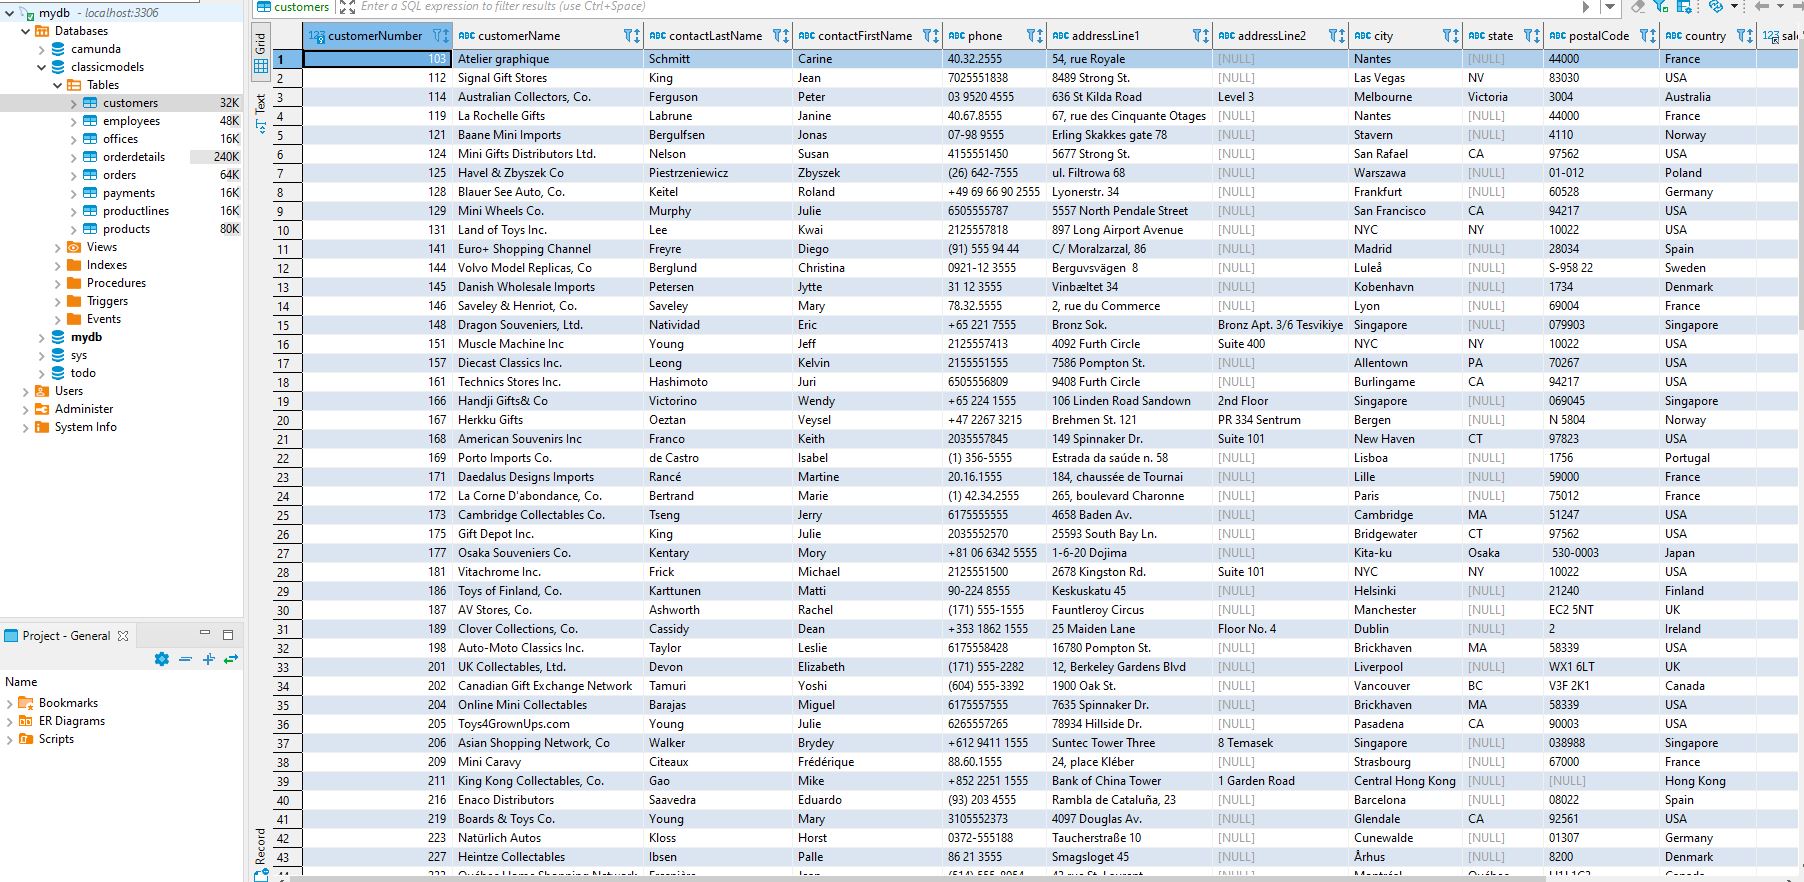Select the todo database node
Screen dimensions: 1804x882
coord(83,373)
